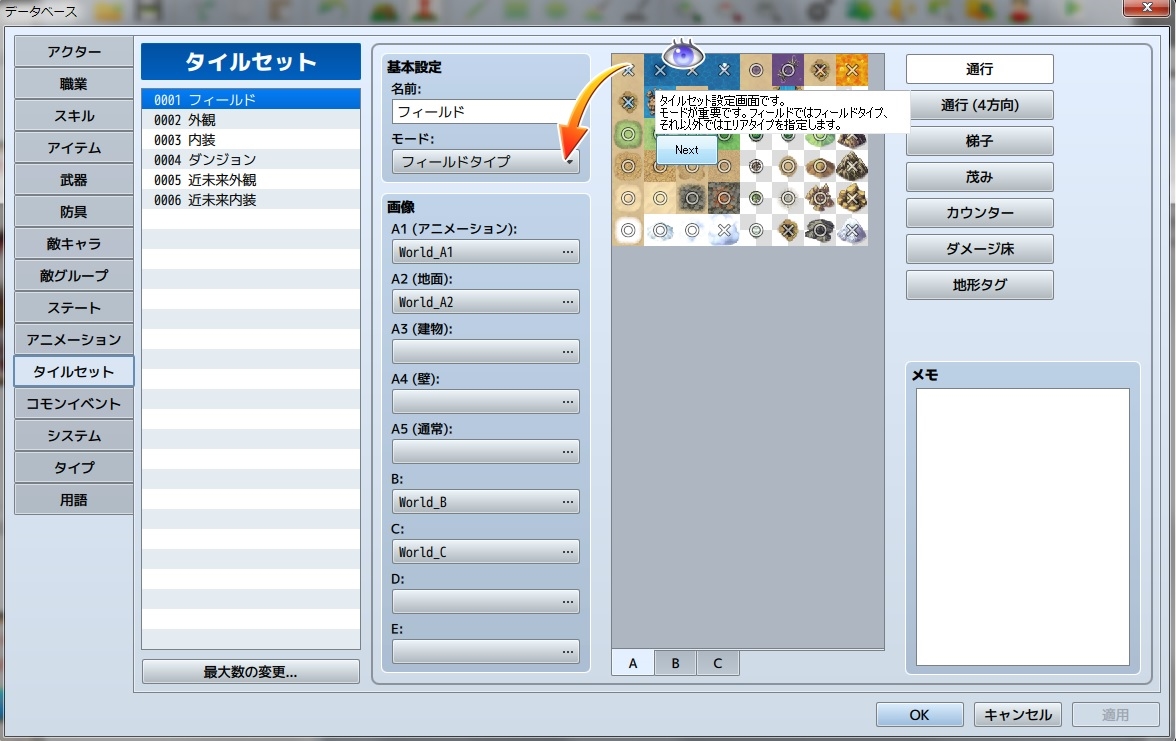This screenshot has height=741, width=1176.
Task: Show tileset page B tab
Action: pos(675,663)
